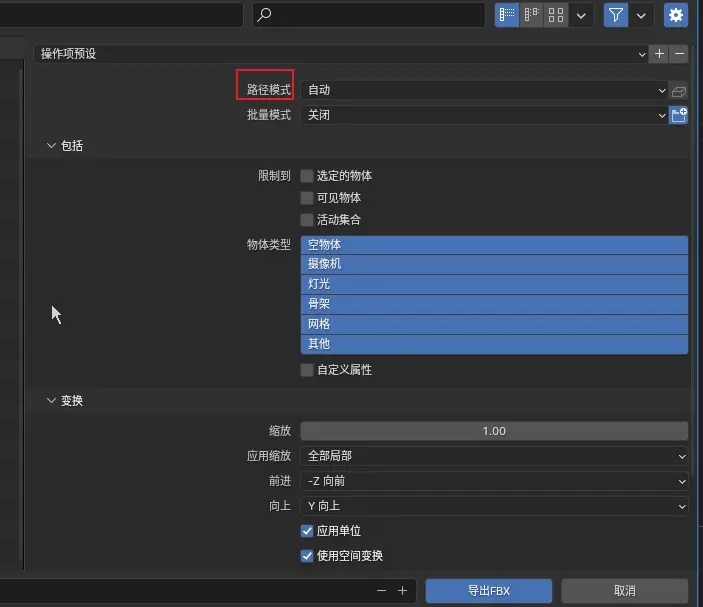This screenshot has height=607, width=703.
Task: Uncheck the 使用空间变换 checkbox
Action: point(307,556)
